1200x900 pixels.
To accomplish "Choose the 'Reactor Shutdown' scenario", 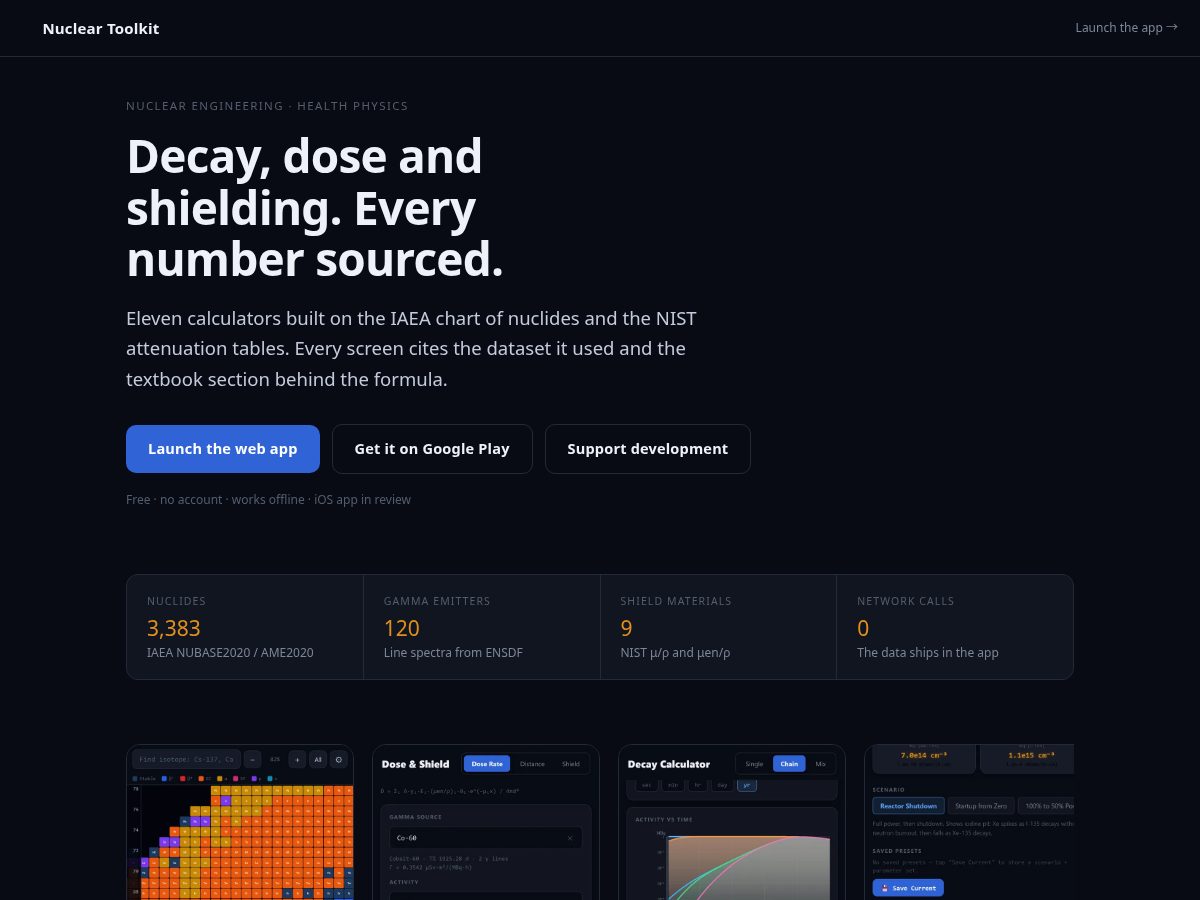I will coord(908,806).
